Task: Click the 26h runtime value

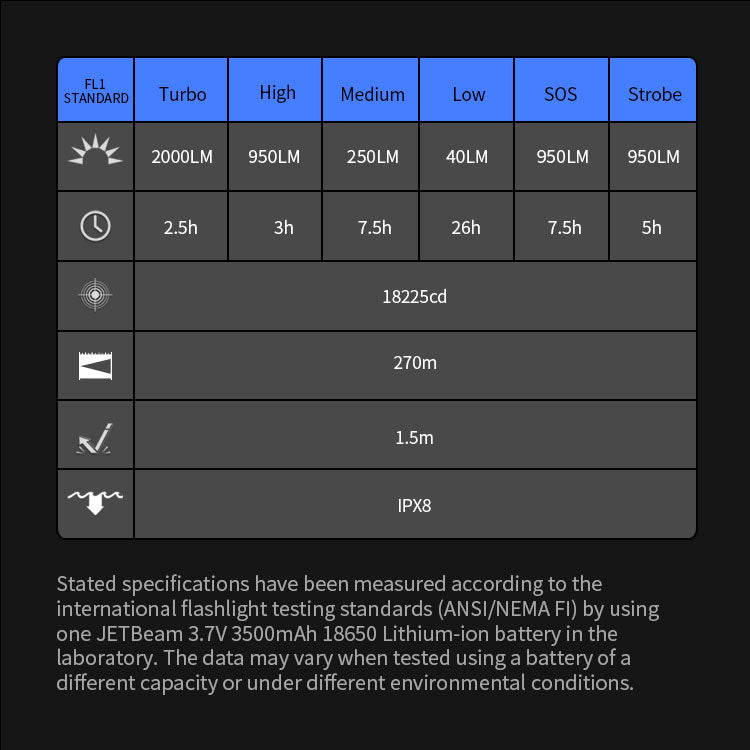Action: pos(466,228)
